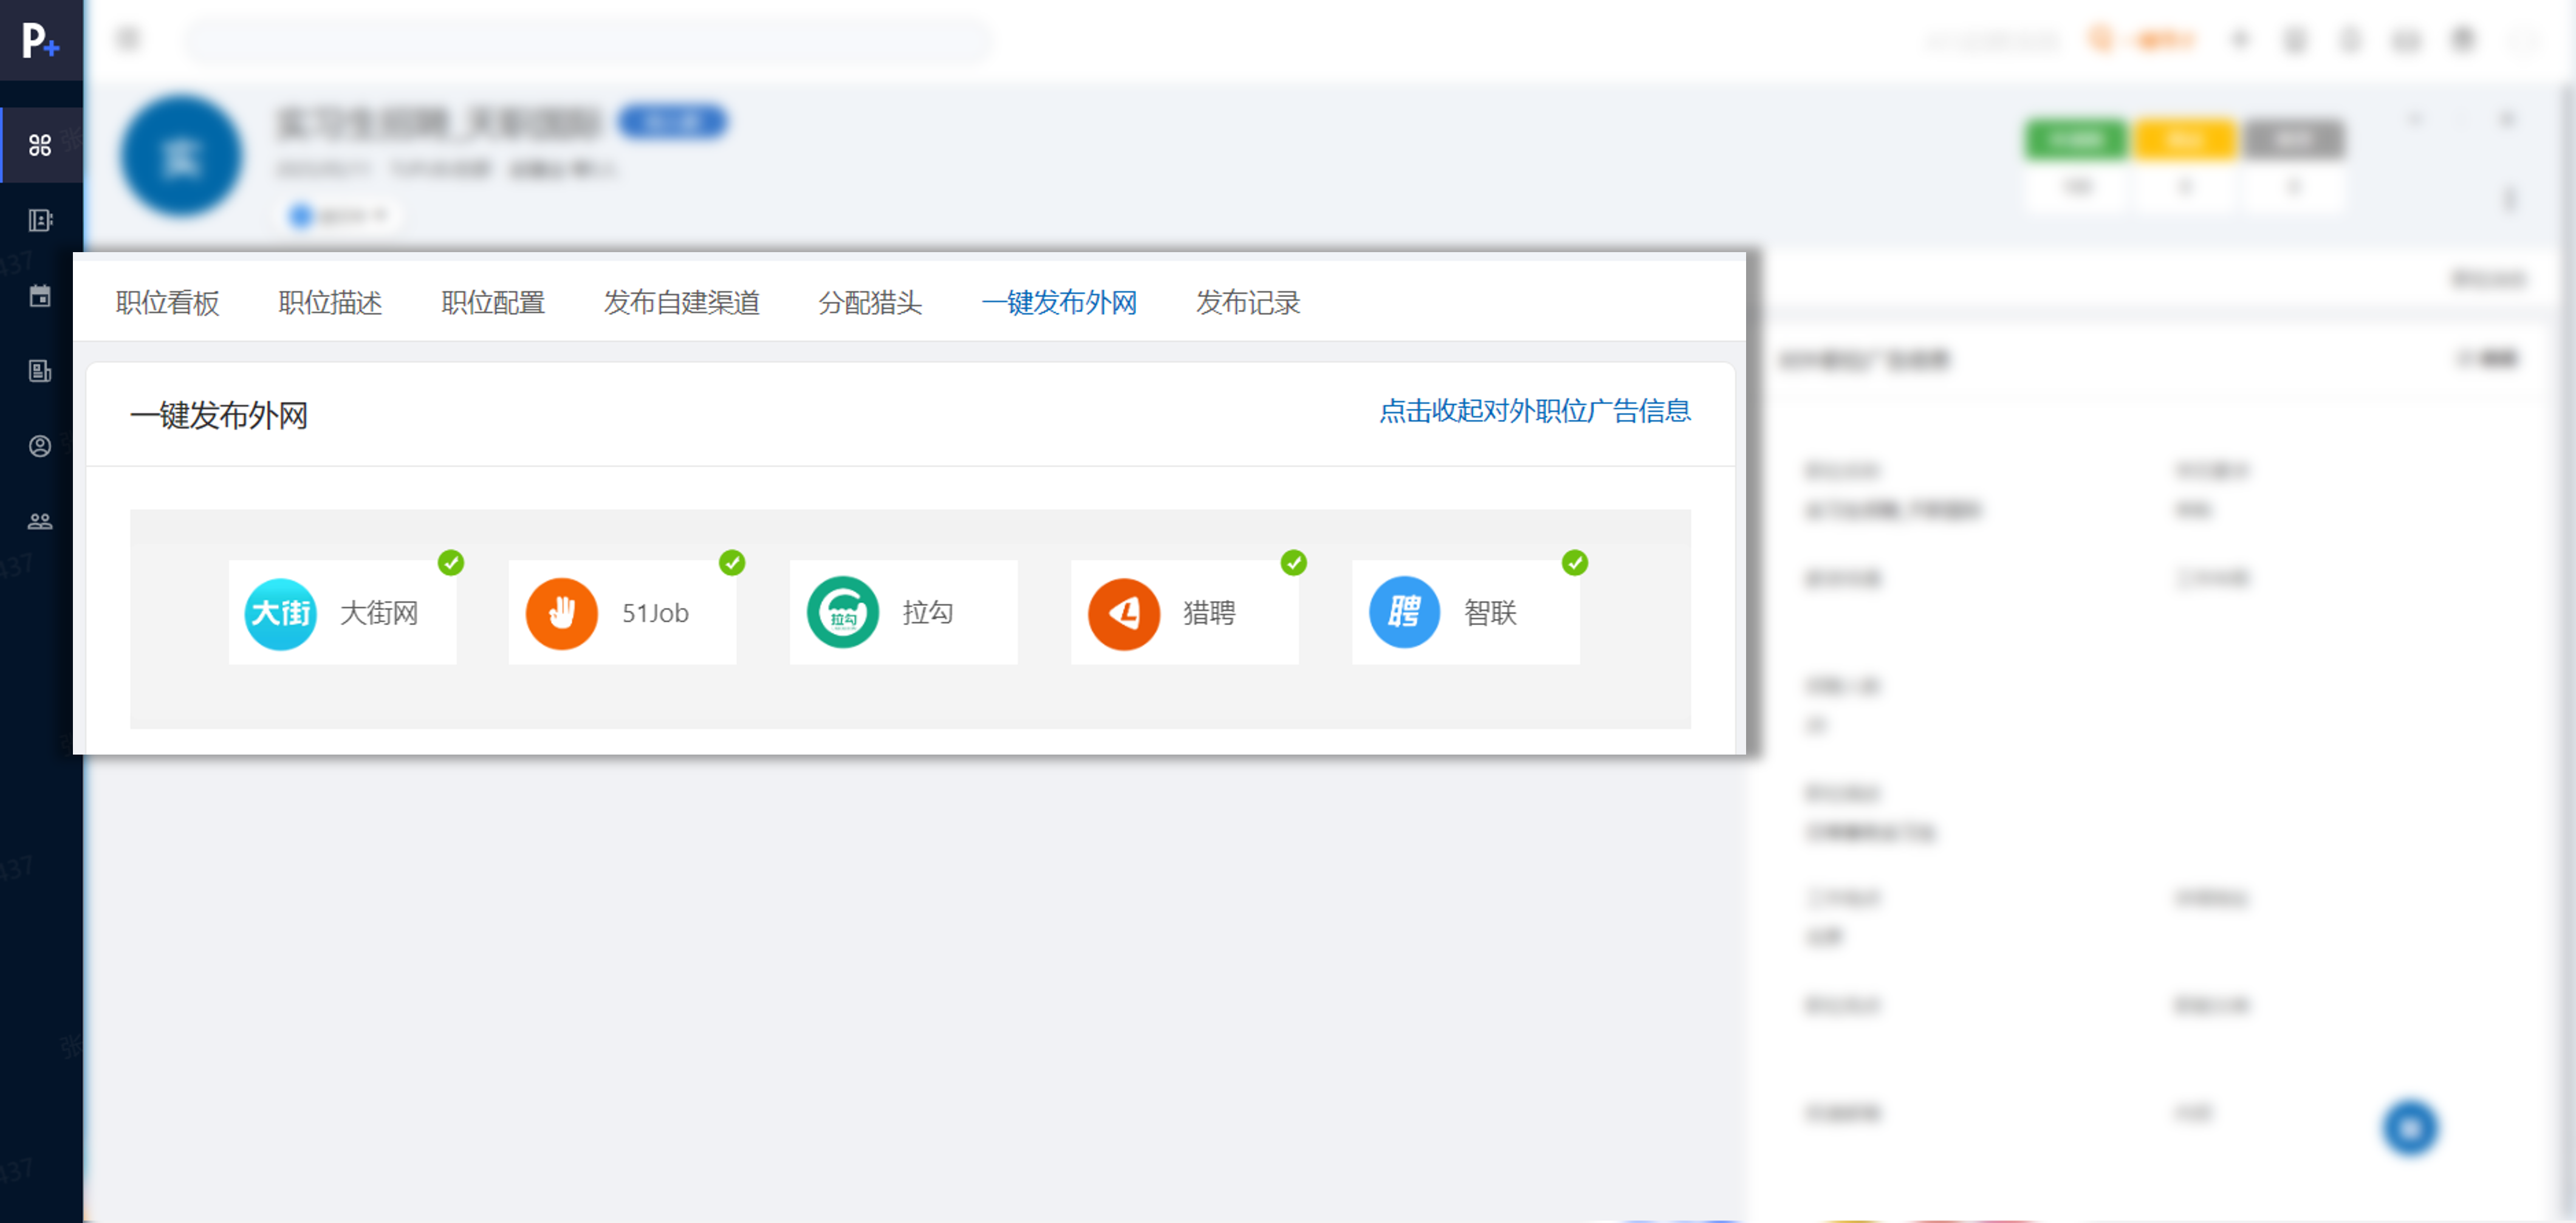This screenshot has height=1223, width=2576.
Task: Click the 51Job orange hand icon
Action: [561, 613]
